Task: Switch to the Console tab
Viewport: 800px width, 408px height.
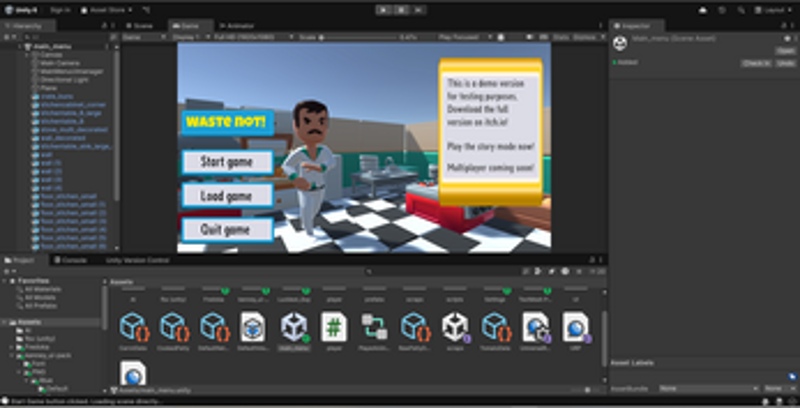Action: (74, 260)
